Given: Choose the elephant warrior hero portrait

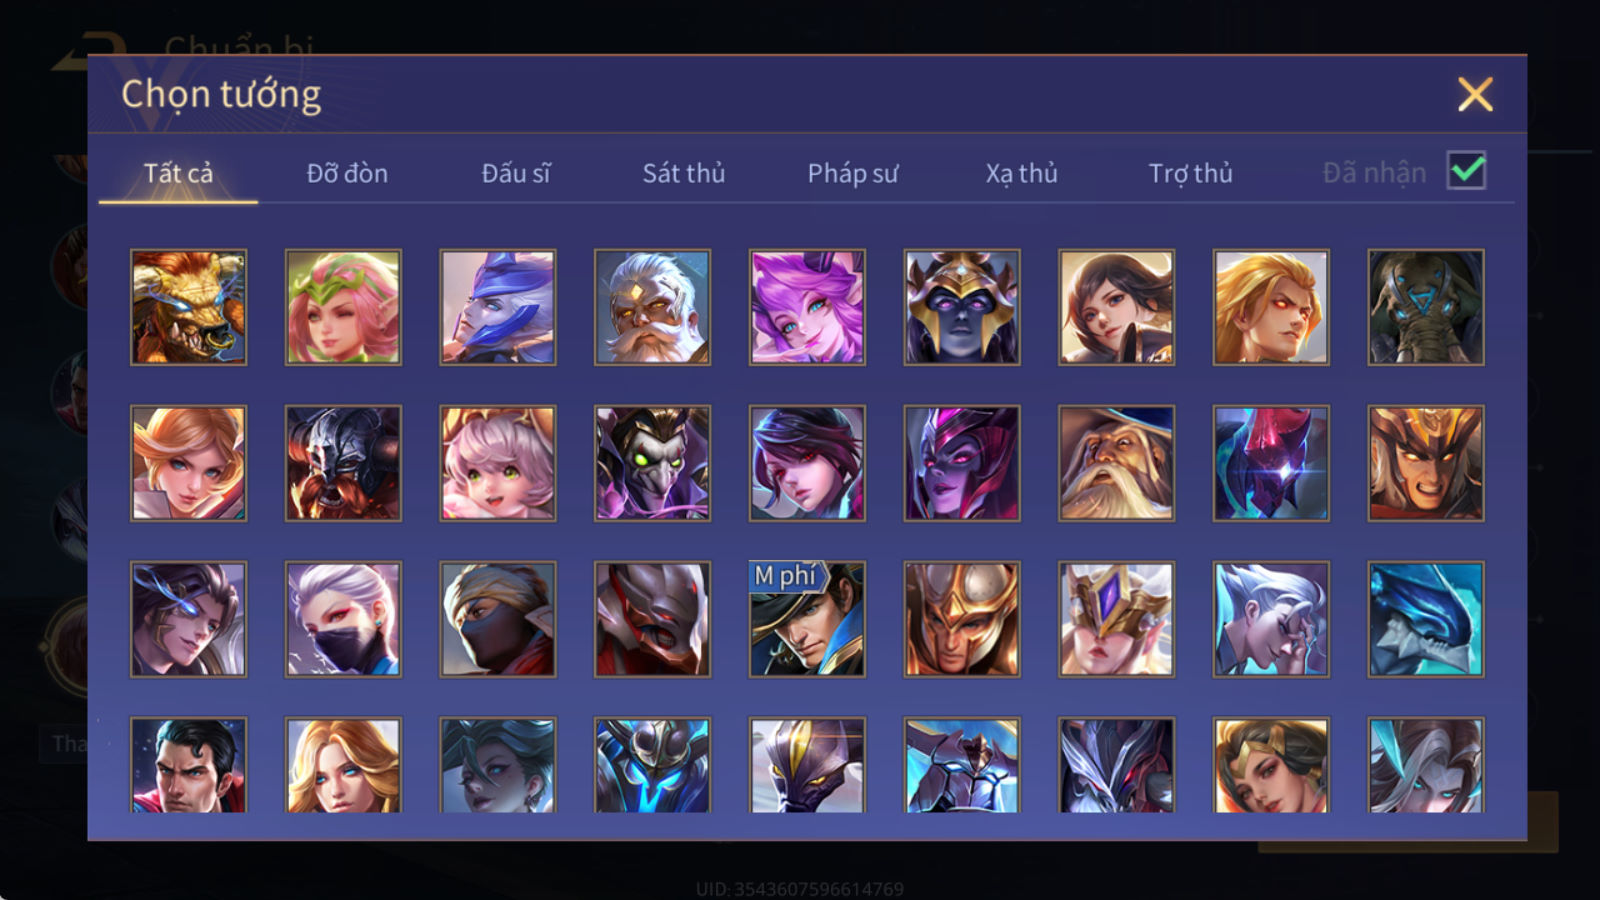Looking at the screenshot, I should coord(1426,307).
